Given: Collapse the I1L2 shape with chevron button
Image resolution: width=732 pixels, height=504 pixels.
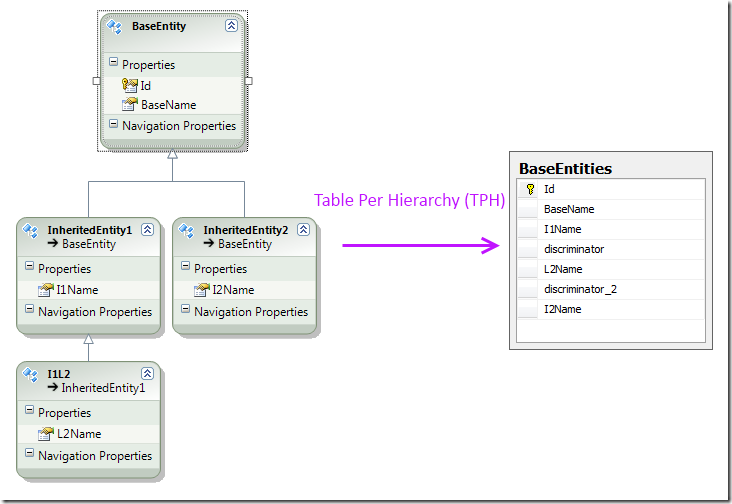Looking at the screenshot, I should click(x=148, y=373).
